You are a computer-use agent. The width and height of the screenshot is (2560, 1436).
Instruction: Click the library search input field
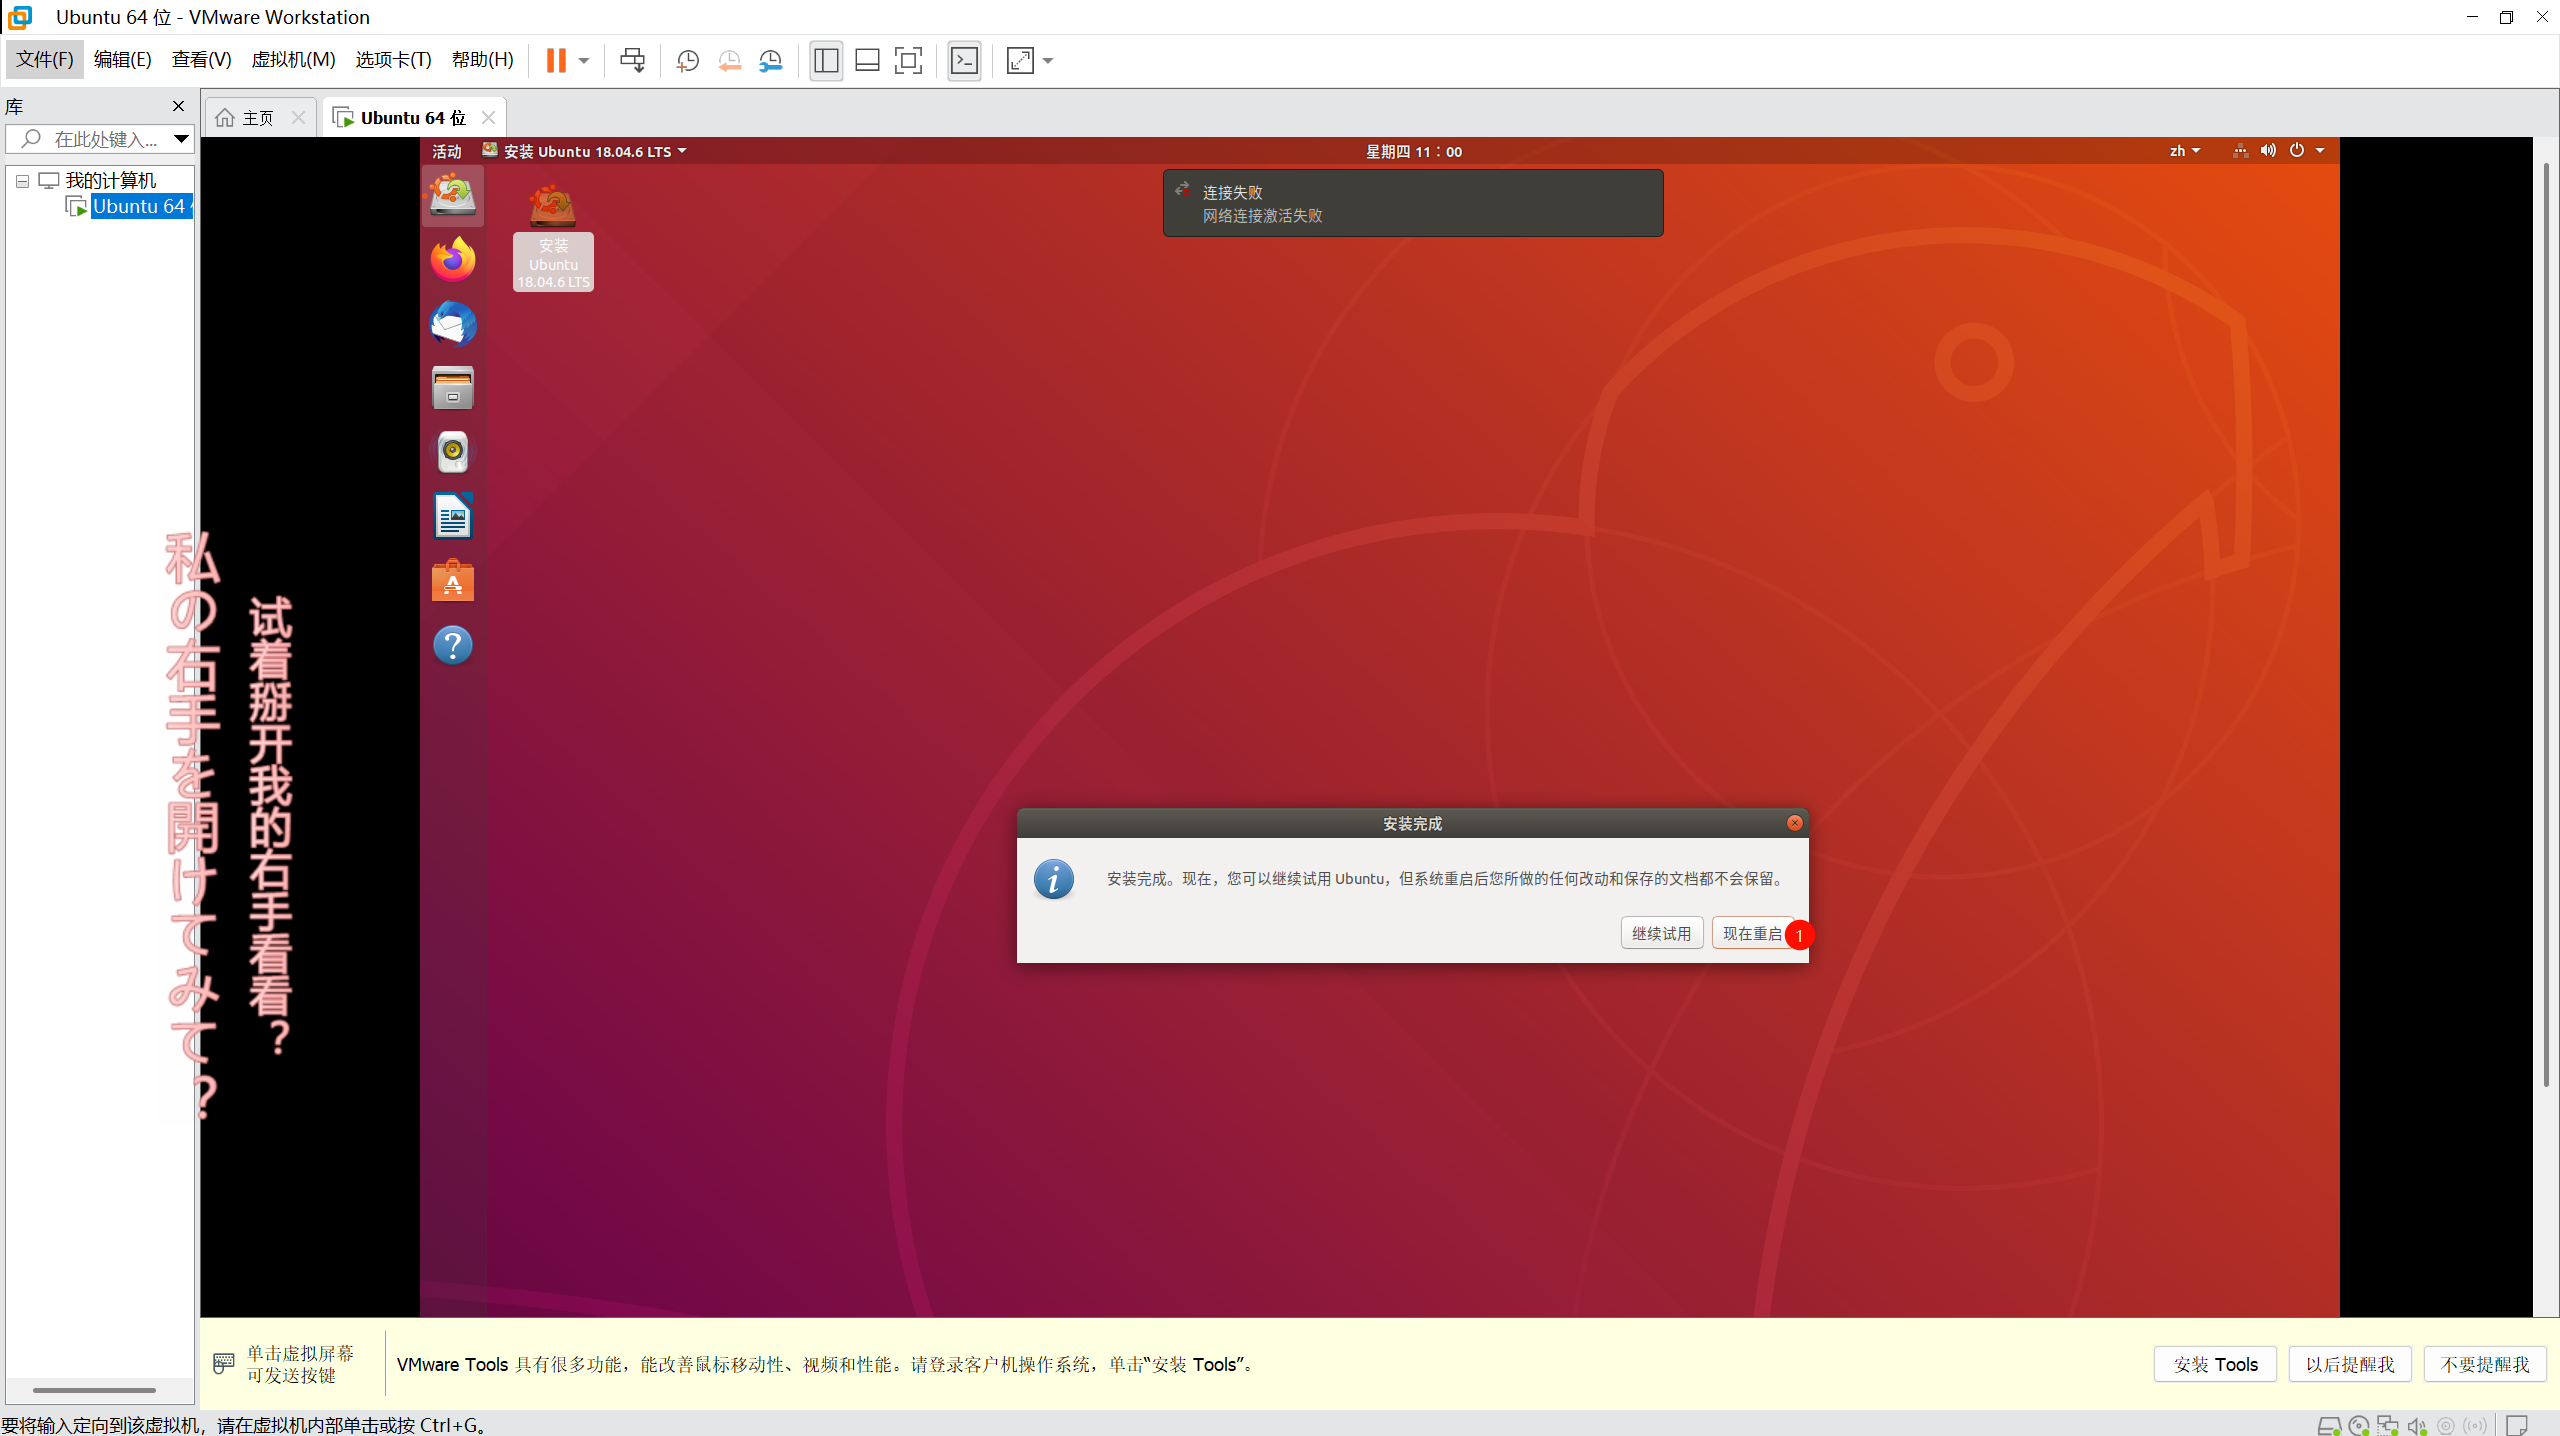click(105, 139)
